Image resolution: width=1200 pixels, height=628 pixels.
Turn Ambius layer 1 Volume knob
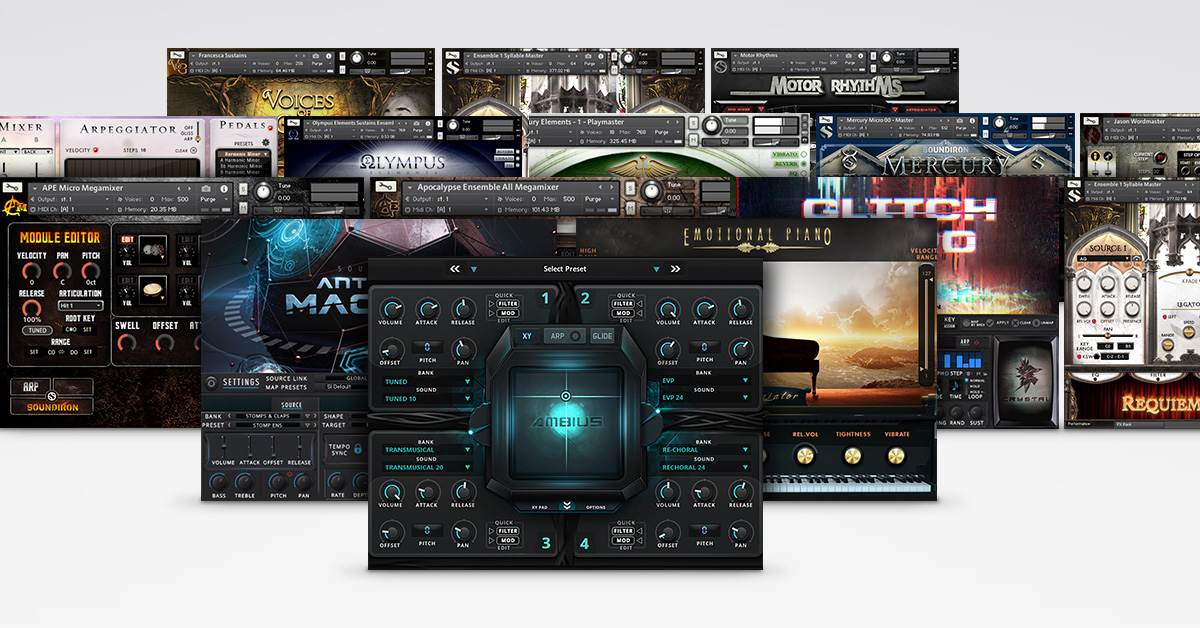[x=392, y=308]
